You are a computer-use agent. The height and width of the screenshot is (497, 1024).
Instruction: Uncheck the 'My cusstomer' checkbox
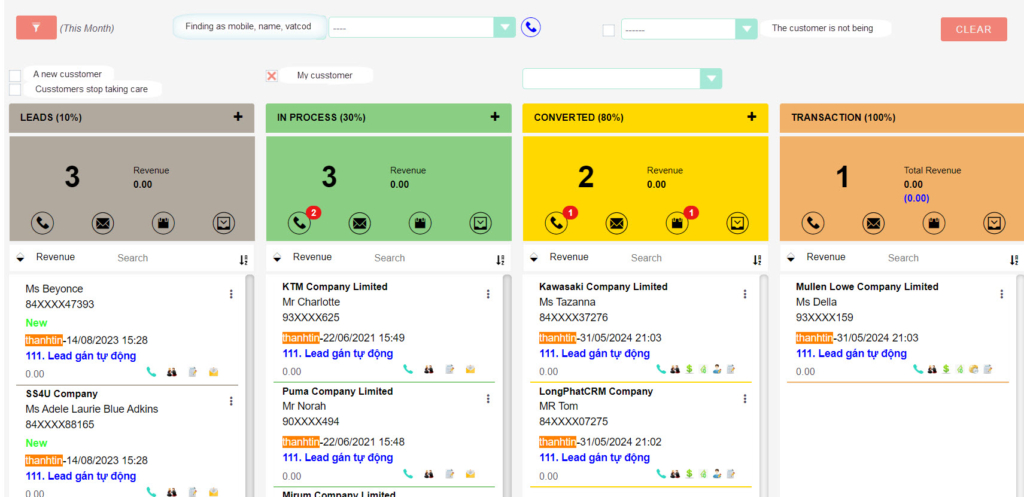point(271,75)
